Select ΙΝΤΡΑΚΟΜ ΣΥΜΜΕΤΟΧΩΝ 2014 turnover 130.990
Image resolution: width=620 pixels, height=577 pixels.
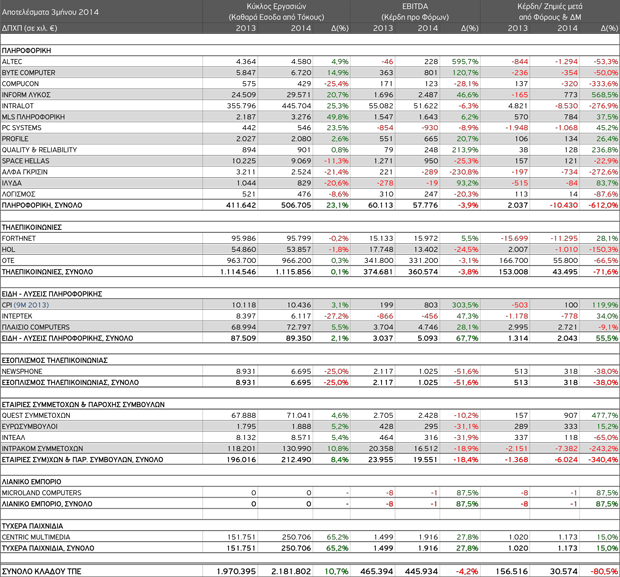(297, 448)
